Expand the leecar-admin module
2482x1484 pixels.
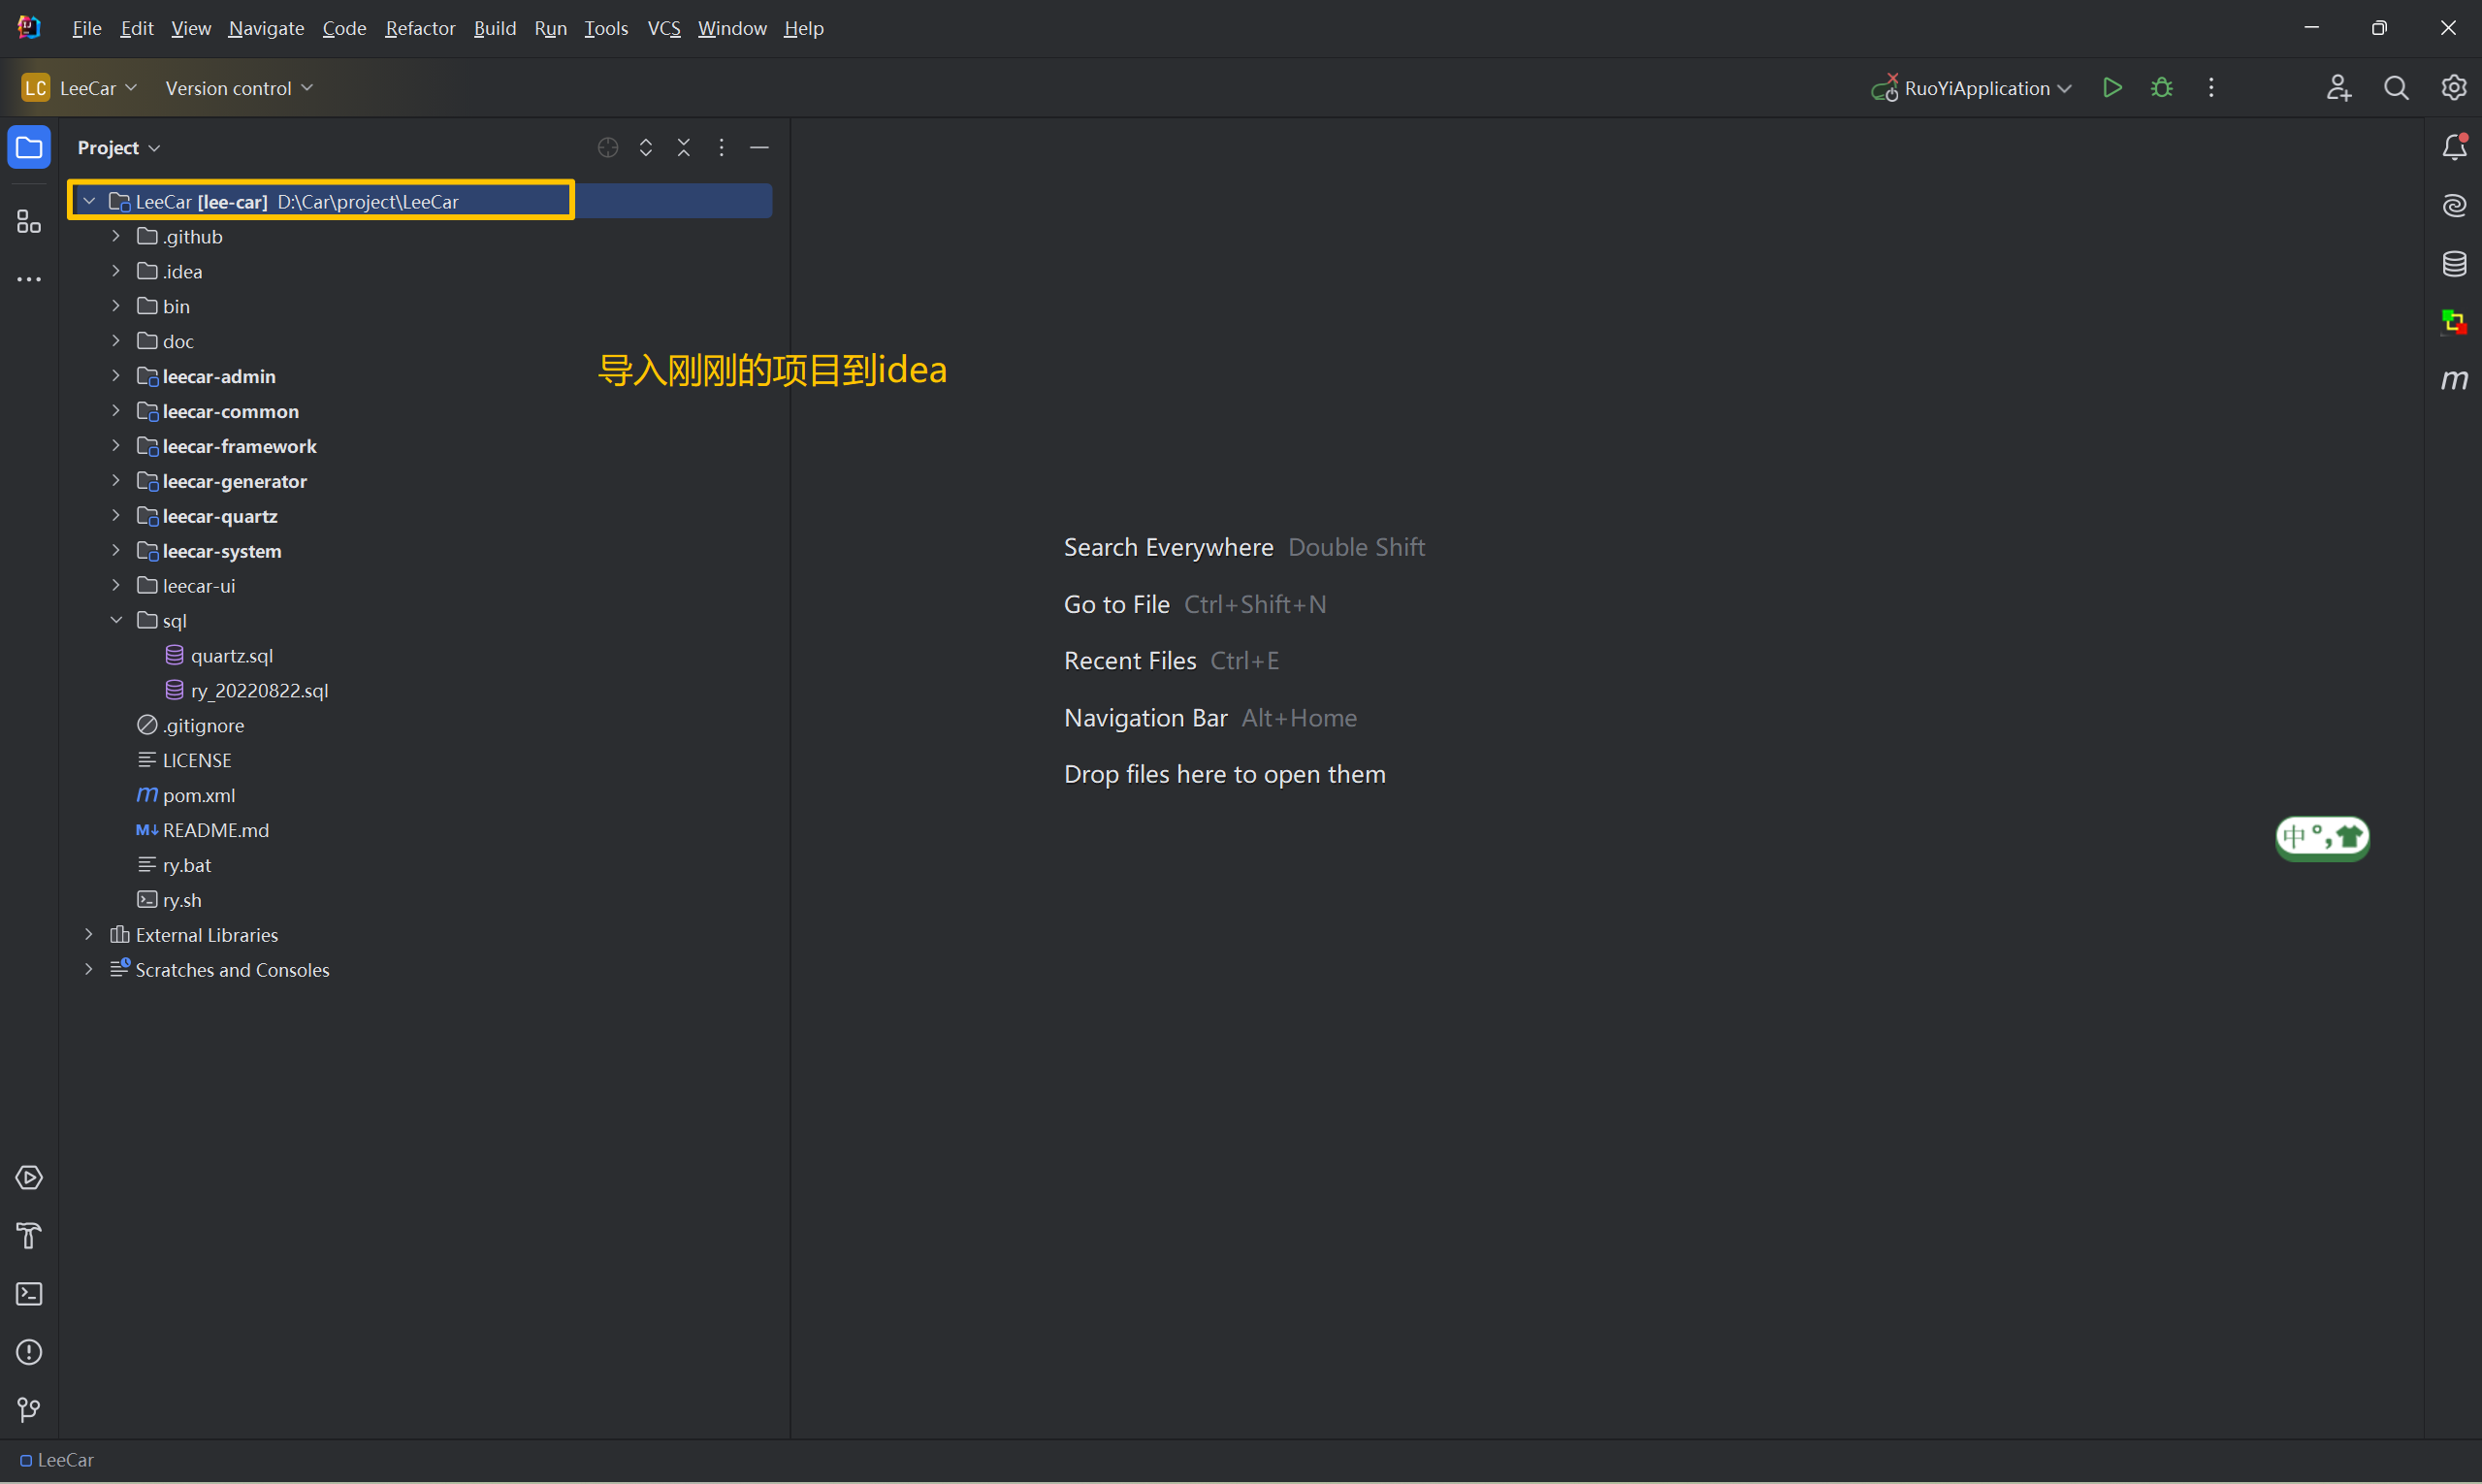pos(116,376)
